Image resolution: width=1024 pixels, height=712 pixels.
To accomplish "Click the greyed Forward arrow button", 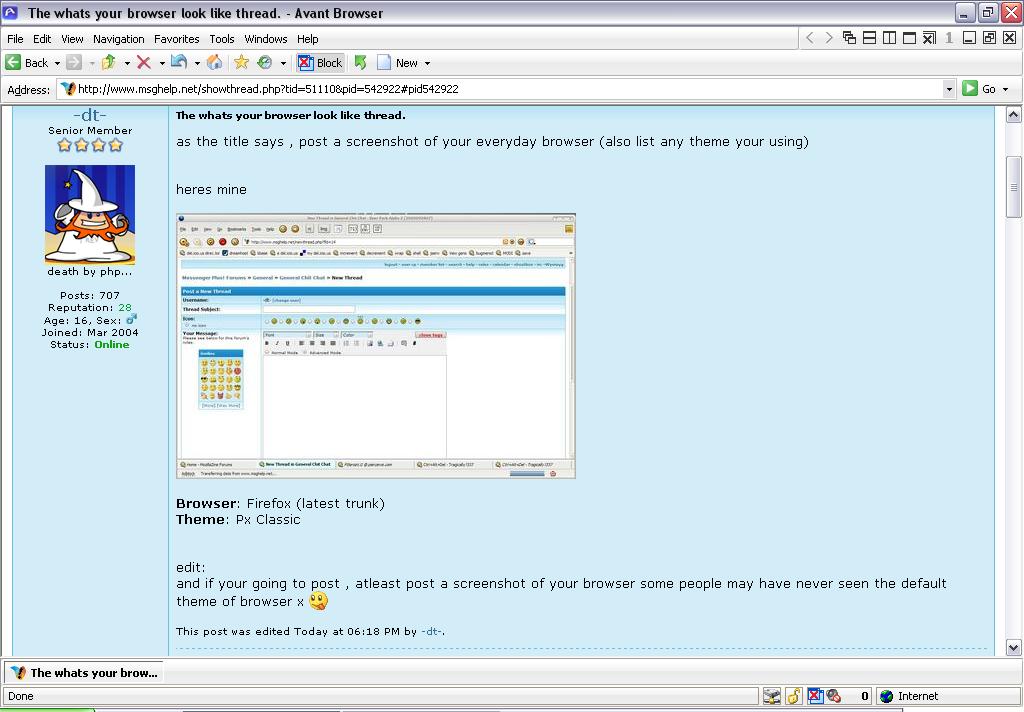I will (x=74, y=63).
